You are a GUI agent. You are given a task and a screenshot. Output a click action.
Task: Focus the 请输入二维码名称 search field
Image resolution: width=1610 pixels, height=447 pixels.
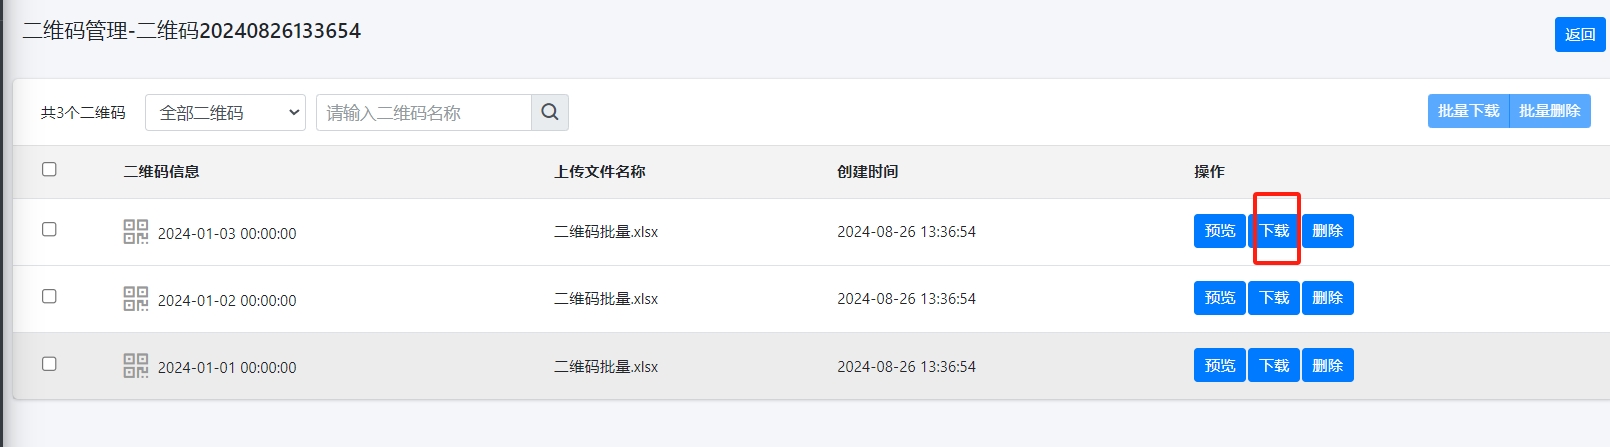click(x=423, y=112)
